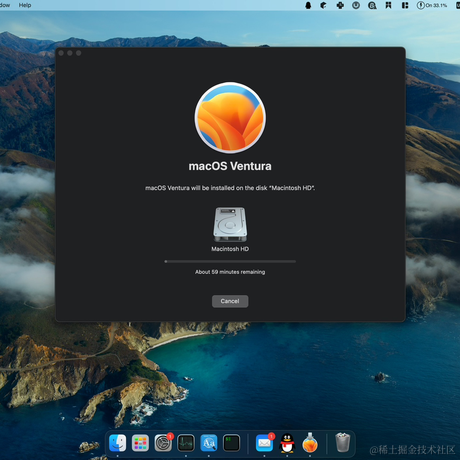Click the magnifier-with-document menu bar icon
The width and height of the screenshot is (460, 460).
pyautogui.click(x=372, y=5)
